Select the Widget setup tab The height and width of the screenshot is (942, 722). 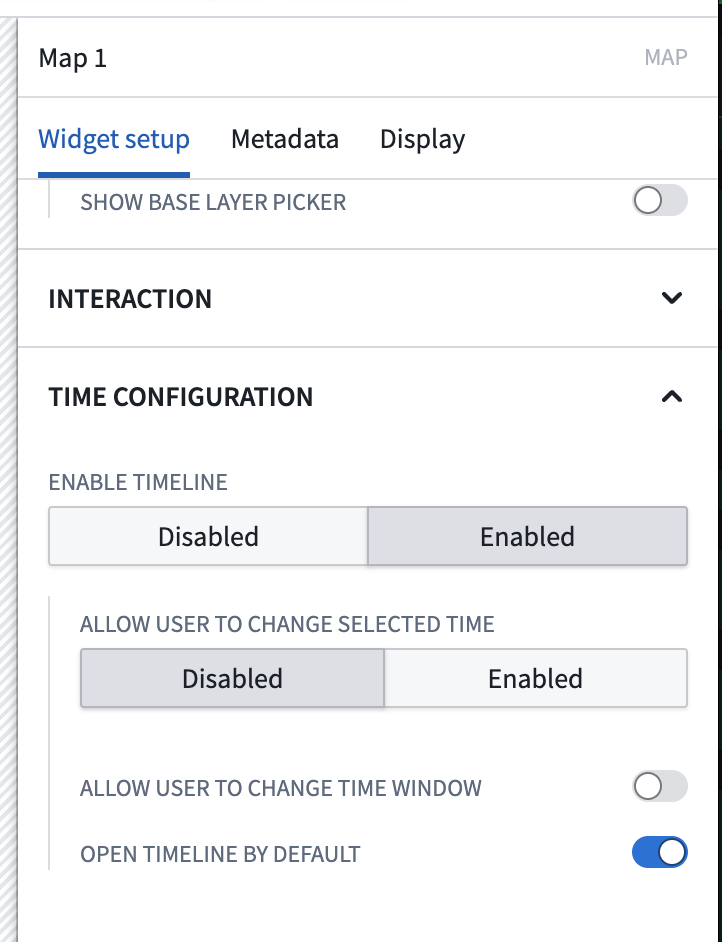(x=113, y=139)
